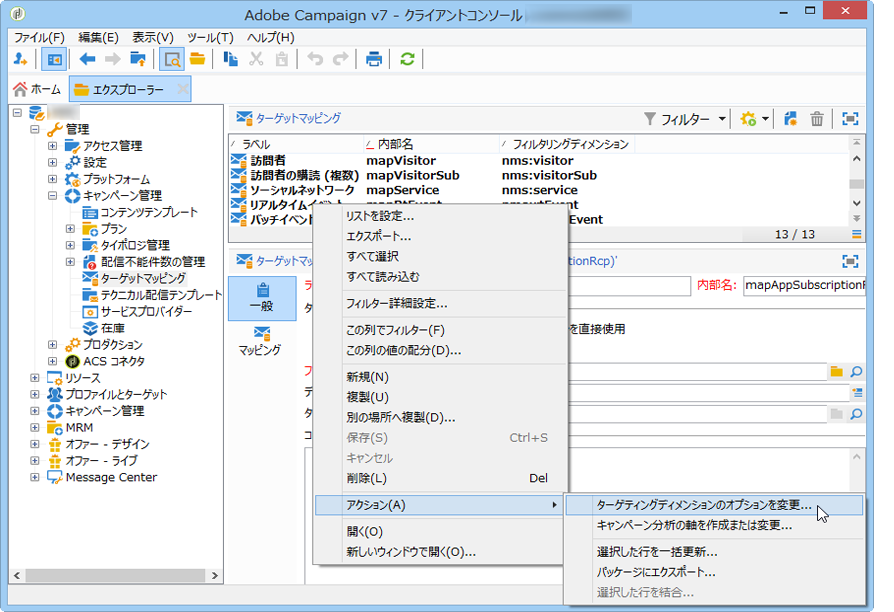This screenshot has width=894, height=612.
Task: Open the ツール(T) menu
Action: pyautogui.click(x=210, y=38)
